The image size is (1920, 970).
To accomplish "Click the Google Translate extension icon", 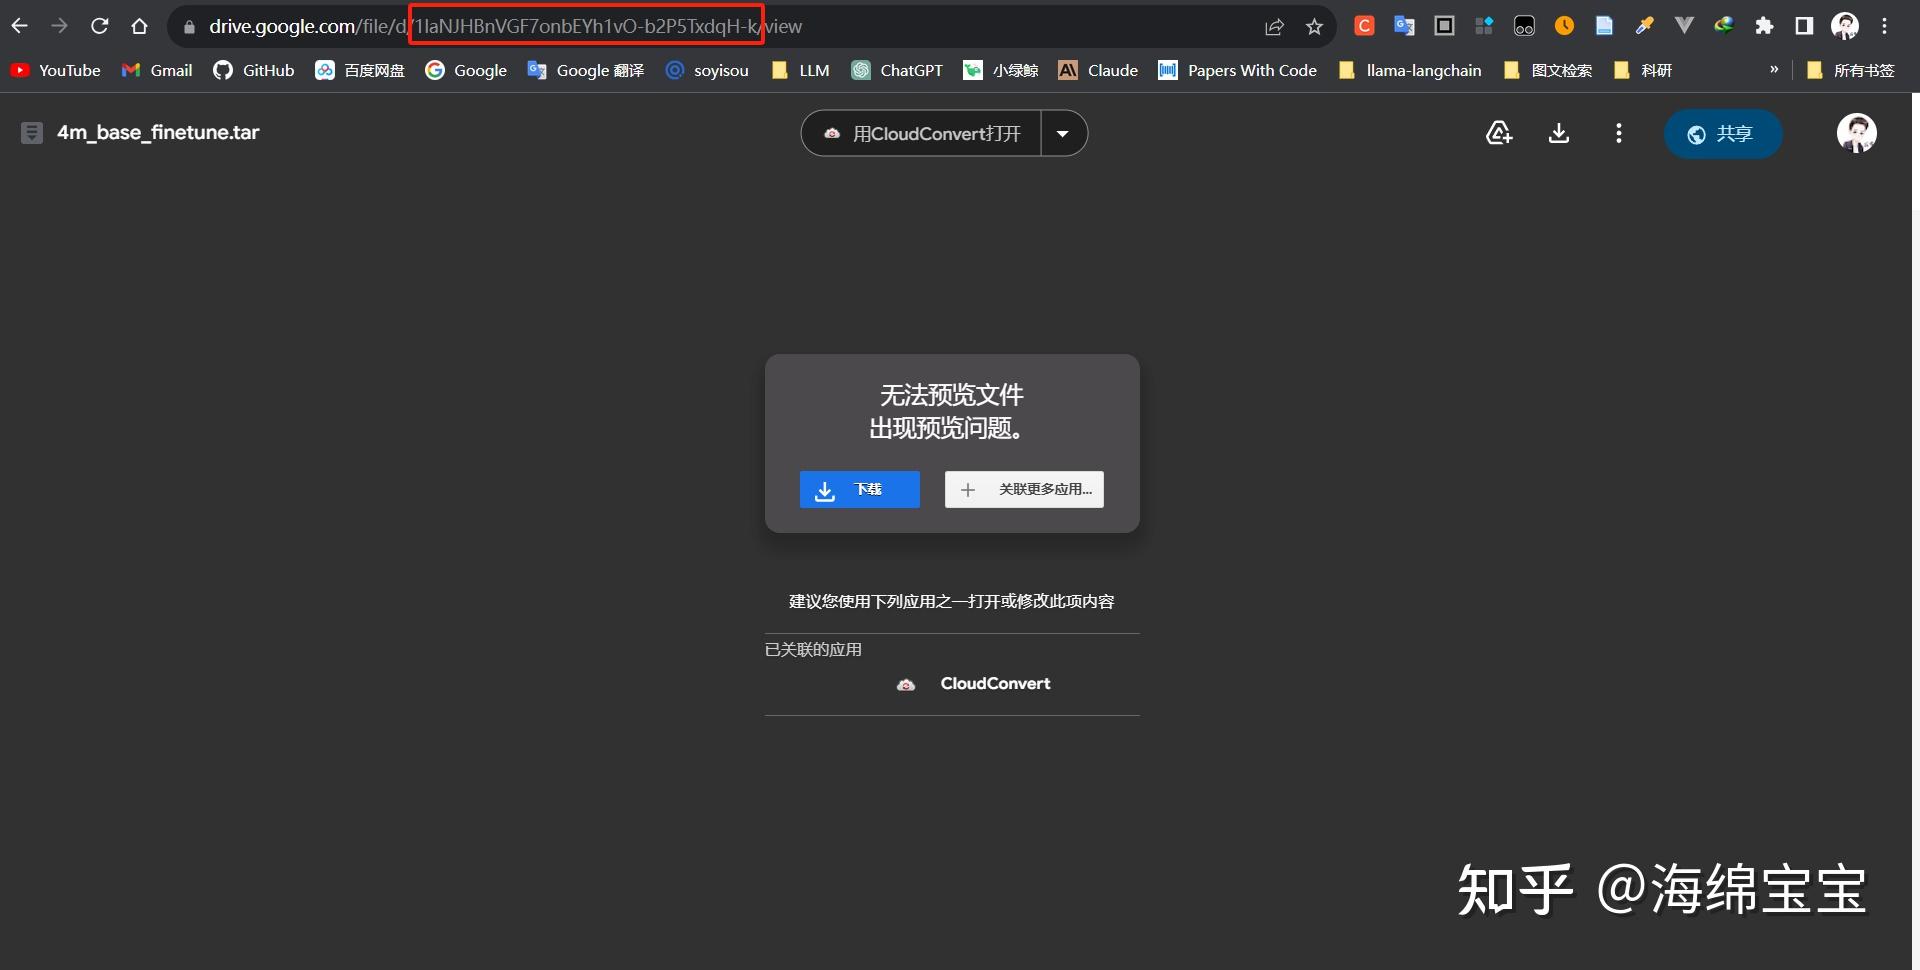I will [1404, 26].
